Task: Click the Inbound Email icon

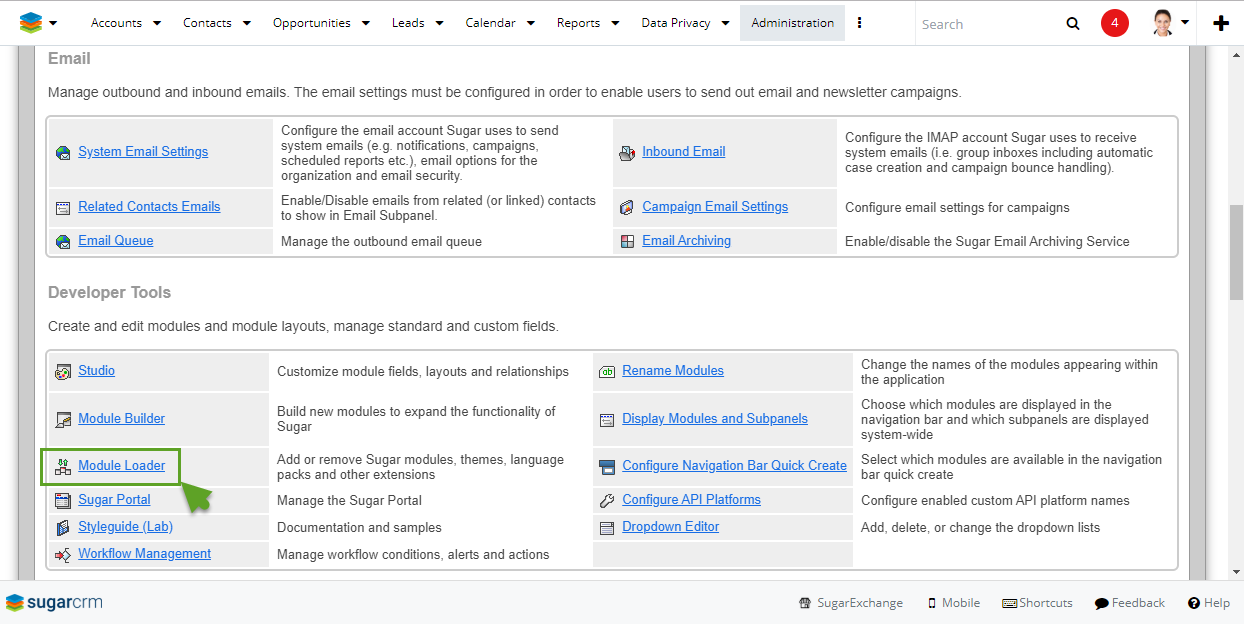Action: coord(627,153)
